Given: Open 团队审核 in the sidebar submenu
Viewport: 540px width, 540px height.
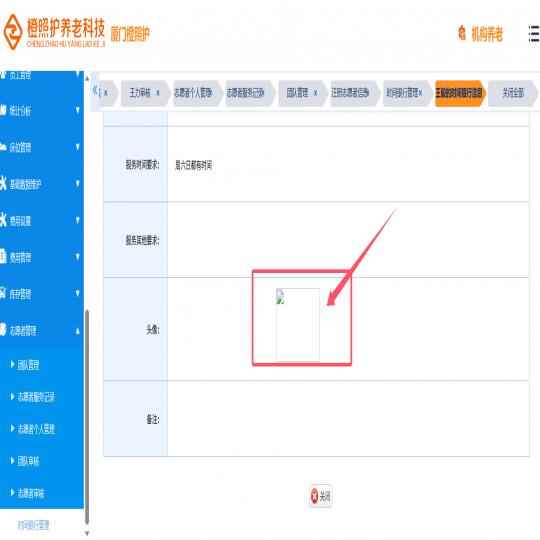Looking at the screenshot, I should point(29,461).
